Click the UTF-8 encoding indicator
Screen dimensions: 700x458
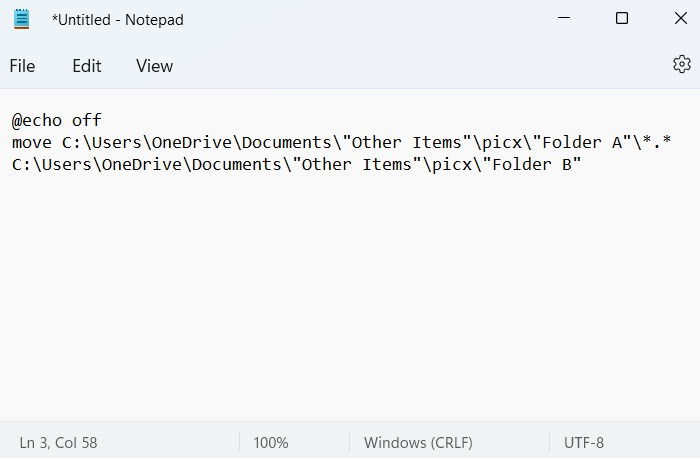583,443
